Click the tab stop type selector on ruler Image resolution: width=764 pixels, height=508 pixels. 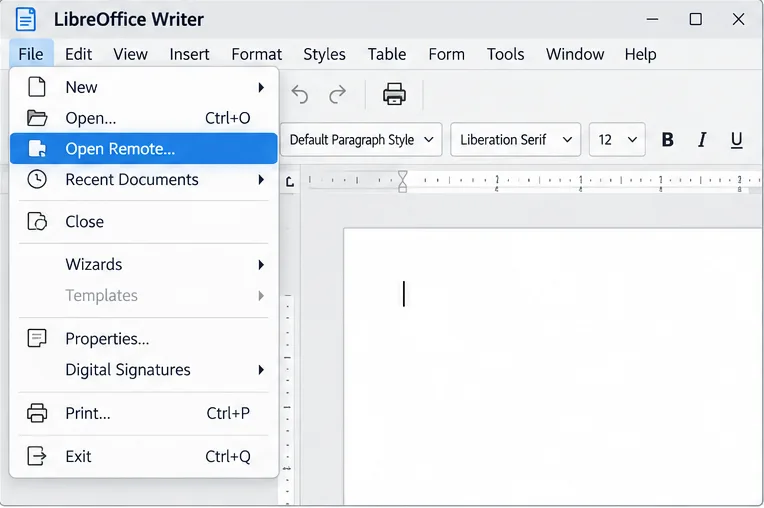coord(290,182)
